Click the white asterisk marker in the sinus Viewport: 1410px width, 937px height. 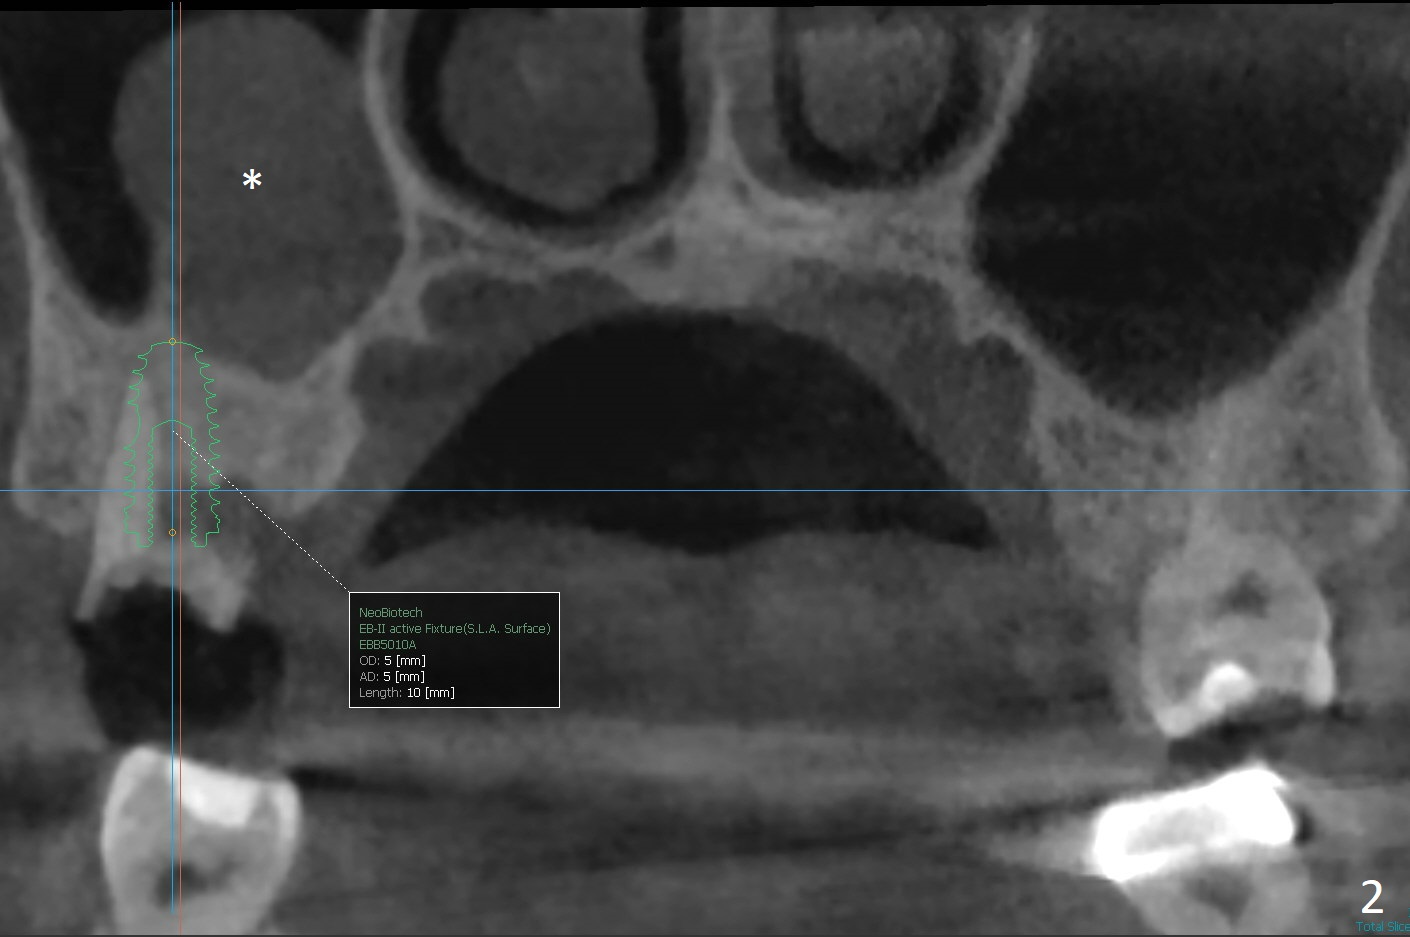tap(252, 181)
